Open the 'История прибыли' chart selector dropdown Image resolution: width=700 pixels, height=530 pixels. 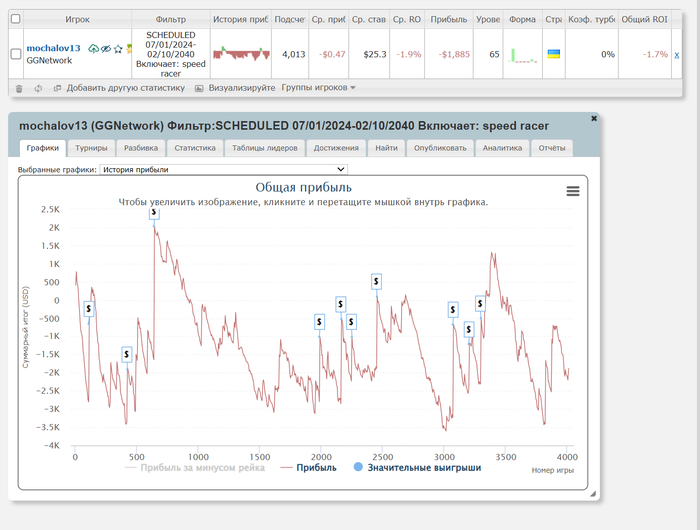point(223,170)
